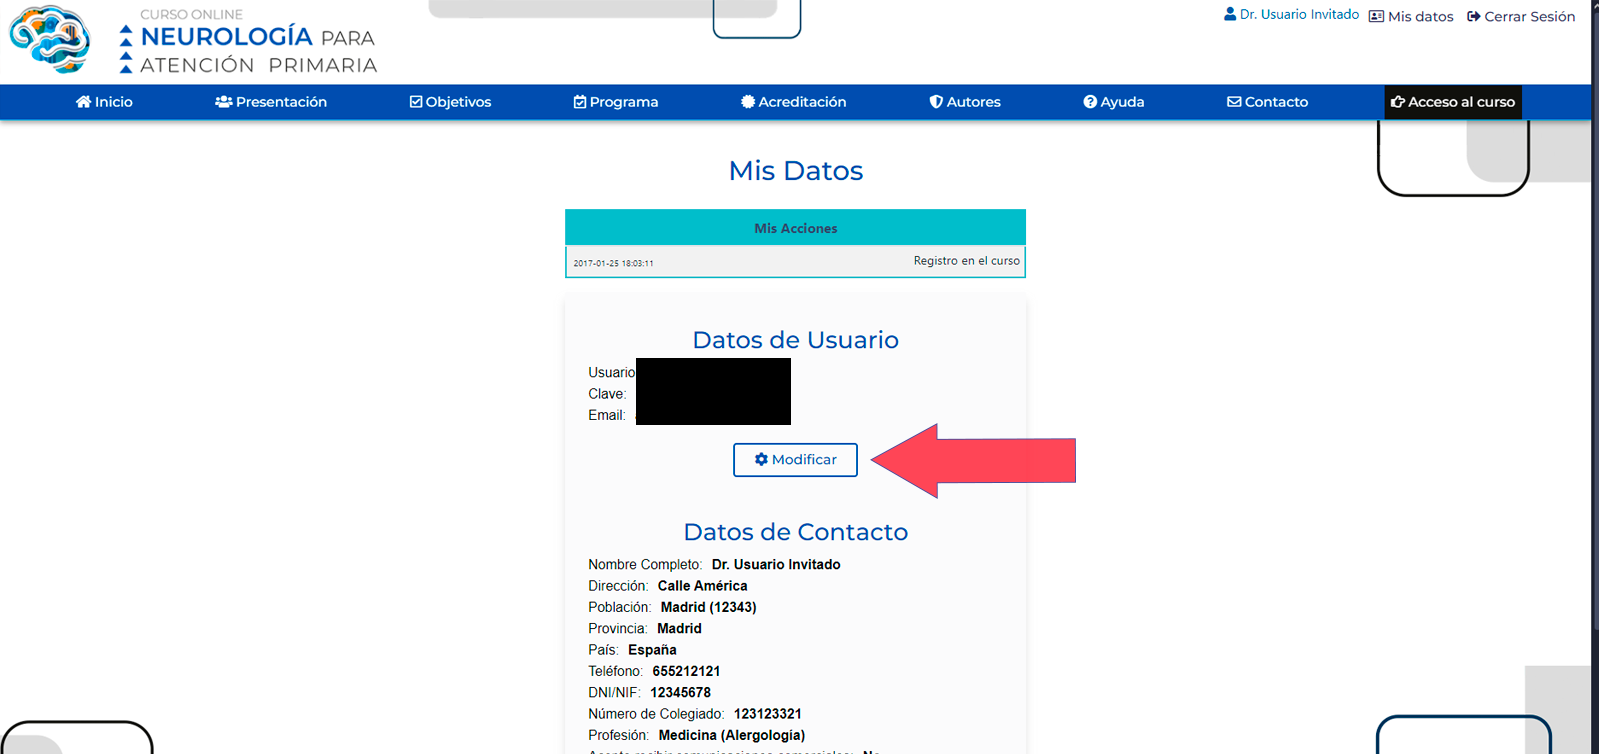Screen dimensions: 1599x754
Task: Click the shield icon beside Autores
Action: coord(936,102)
